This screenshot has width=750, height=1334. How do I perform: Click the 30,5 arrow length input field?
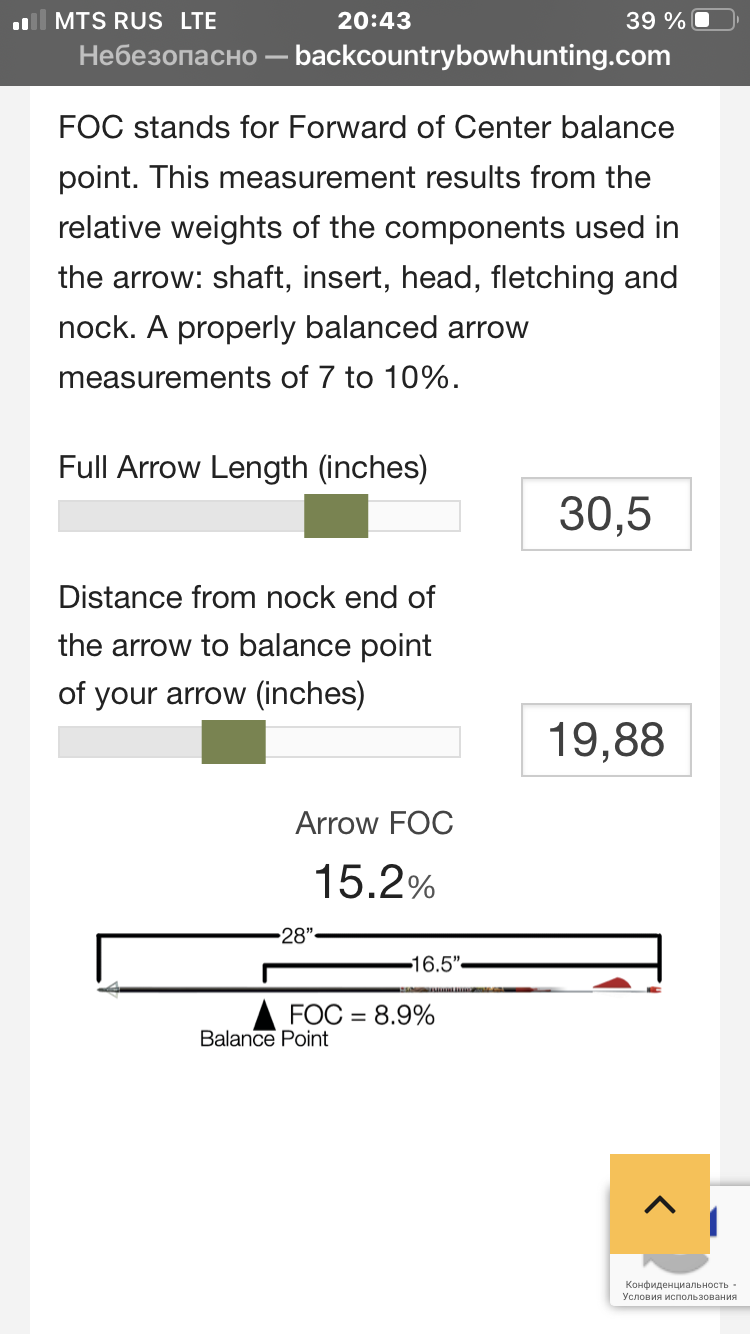[x=606, y=514]
